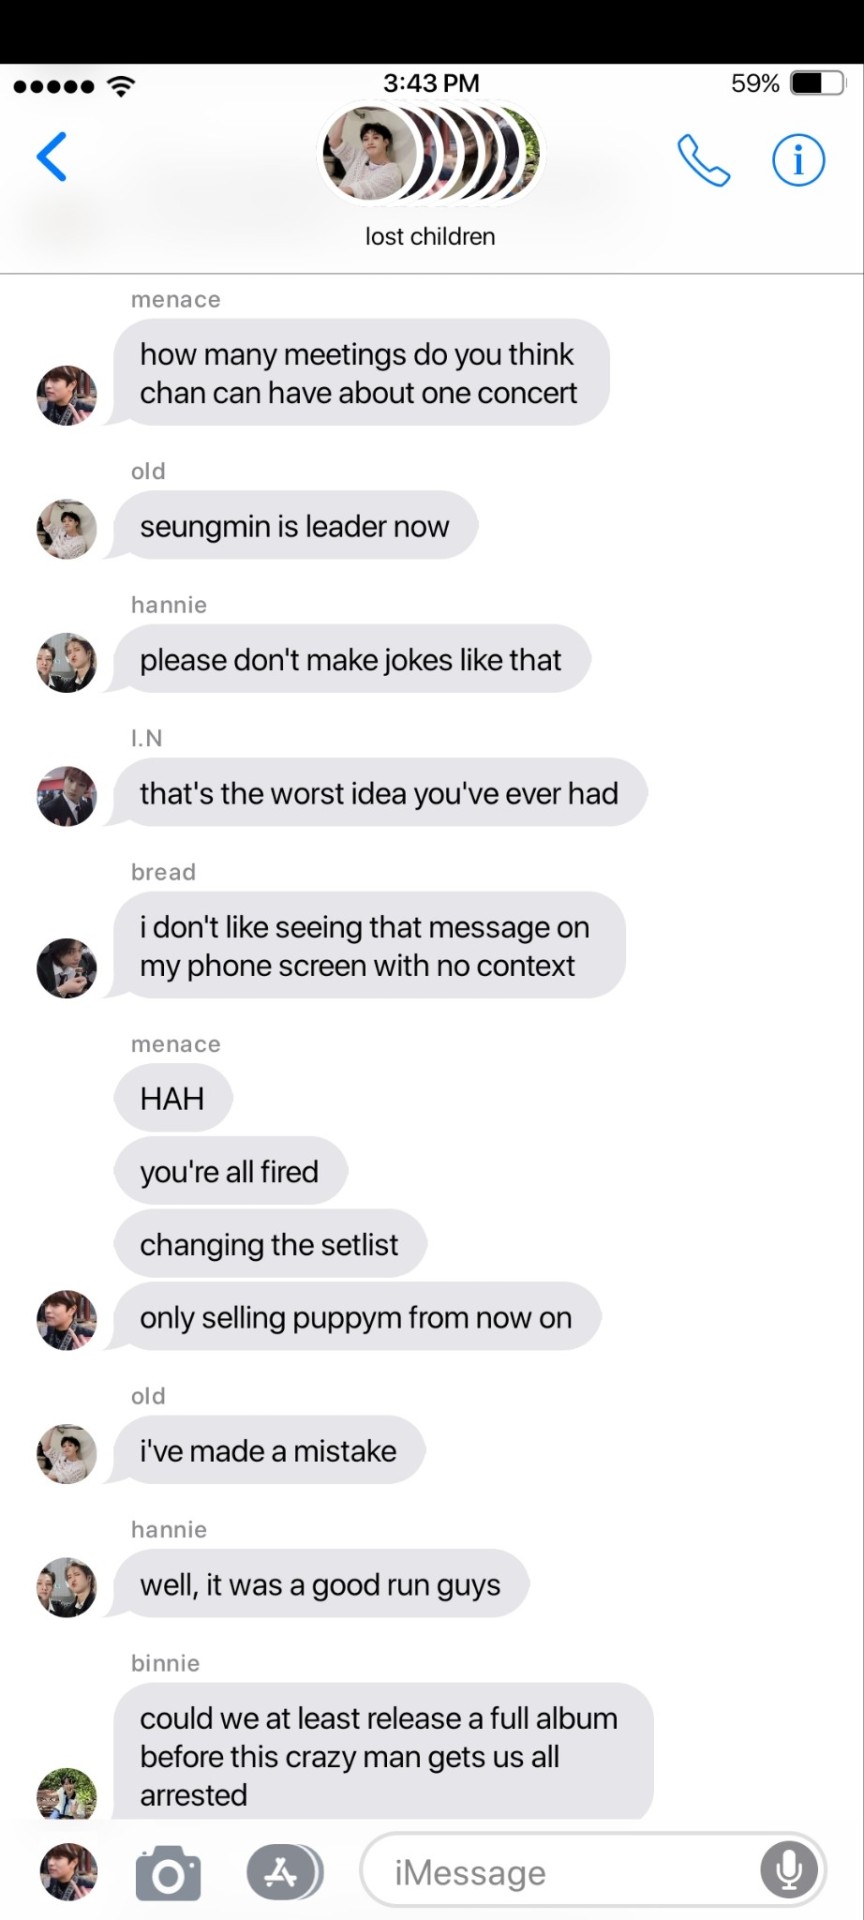Tap the bread sender's avatar

tap(67, 968)
